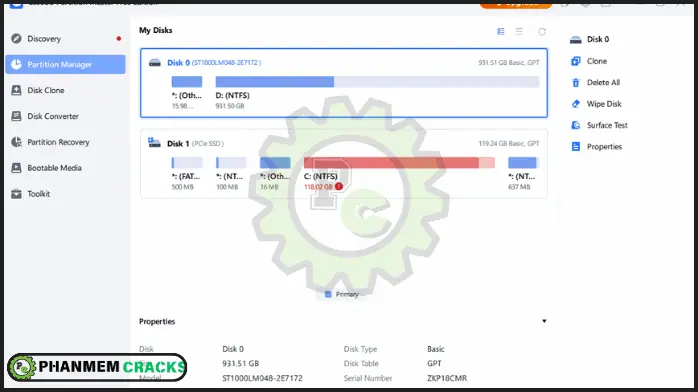Viewport: 698px width, 392px height.
Task: Refresh the disk list
Action: 542,32
